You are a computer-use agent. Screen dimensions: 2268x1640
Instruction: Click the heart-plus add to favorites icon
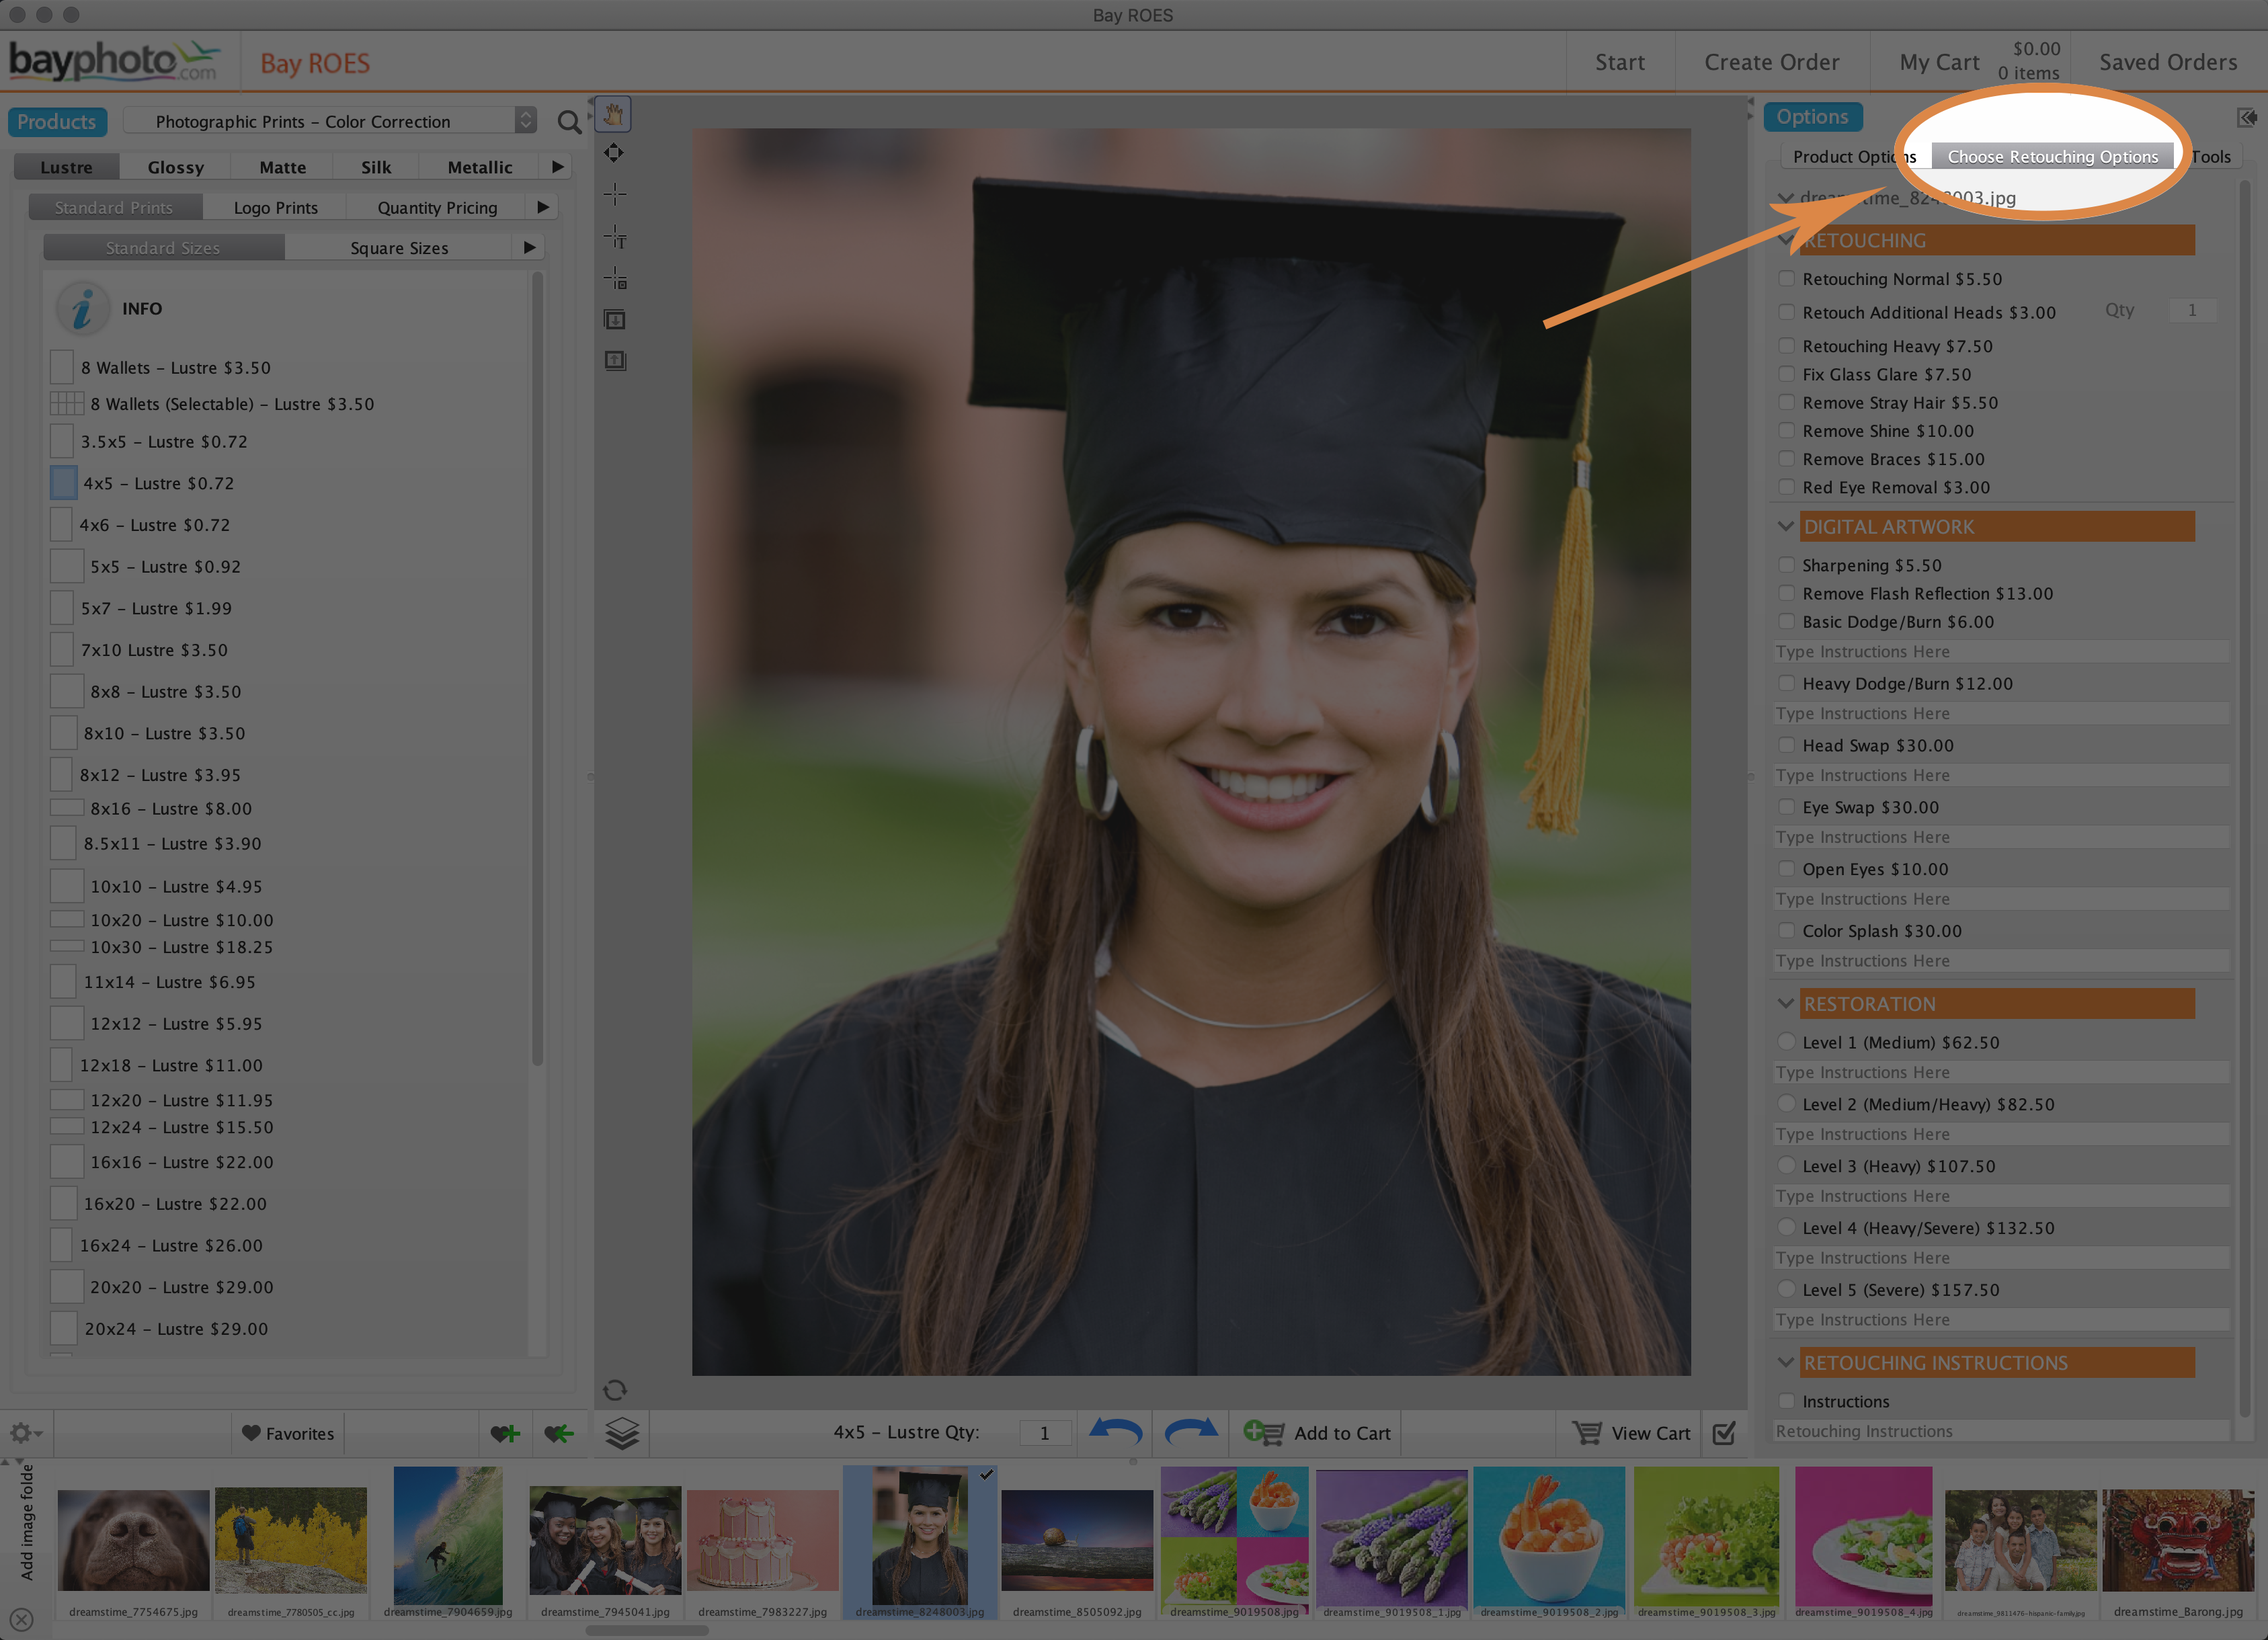(x=507, y=1433)
